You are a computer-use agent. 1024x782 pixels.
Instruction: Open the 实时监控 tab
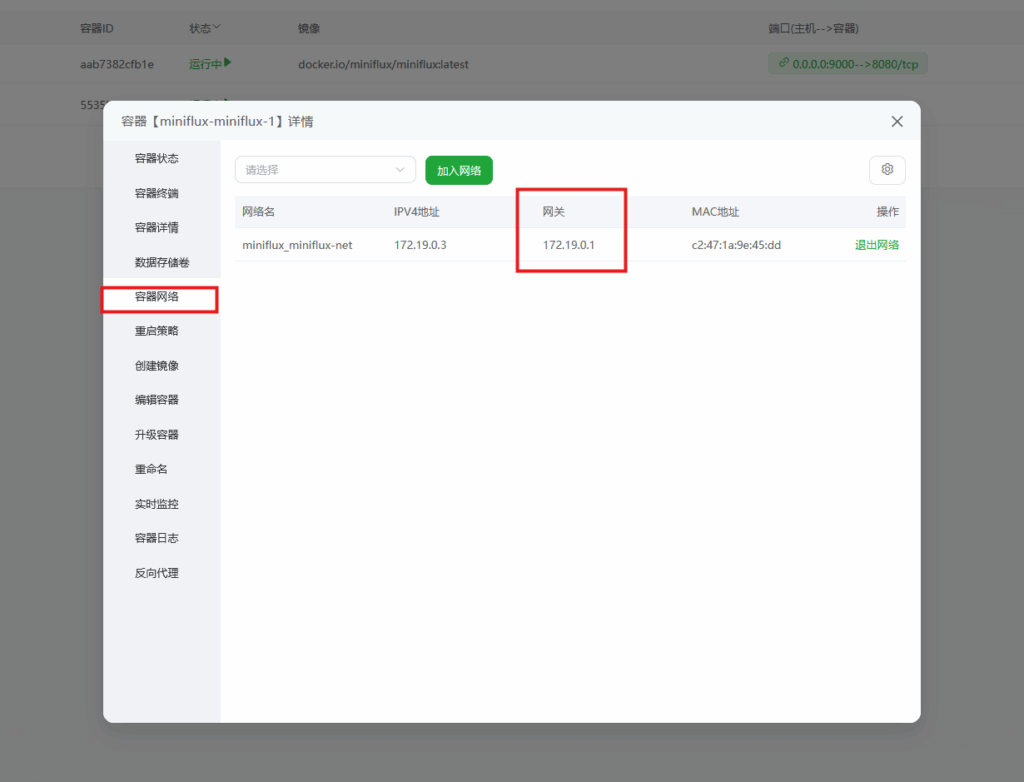[x=157, y=504]
